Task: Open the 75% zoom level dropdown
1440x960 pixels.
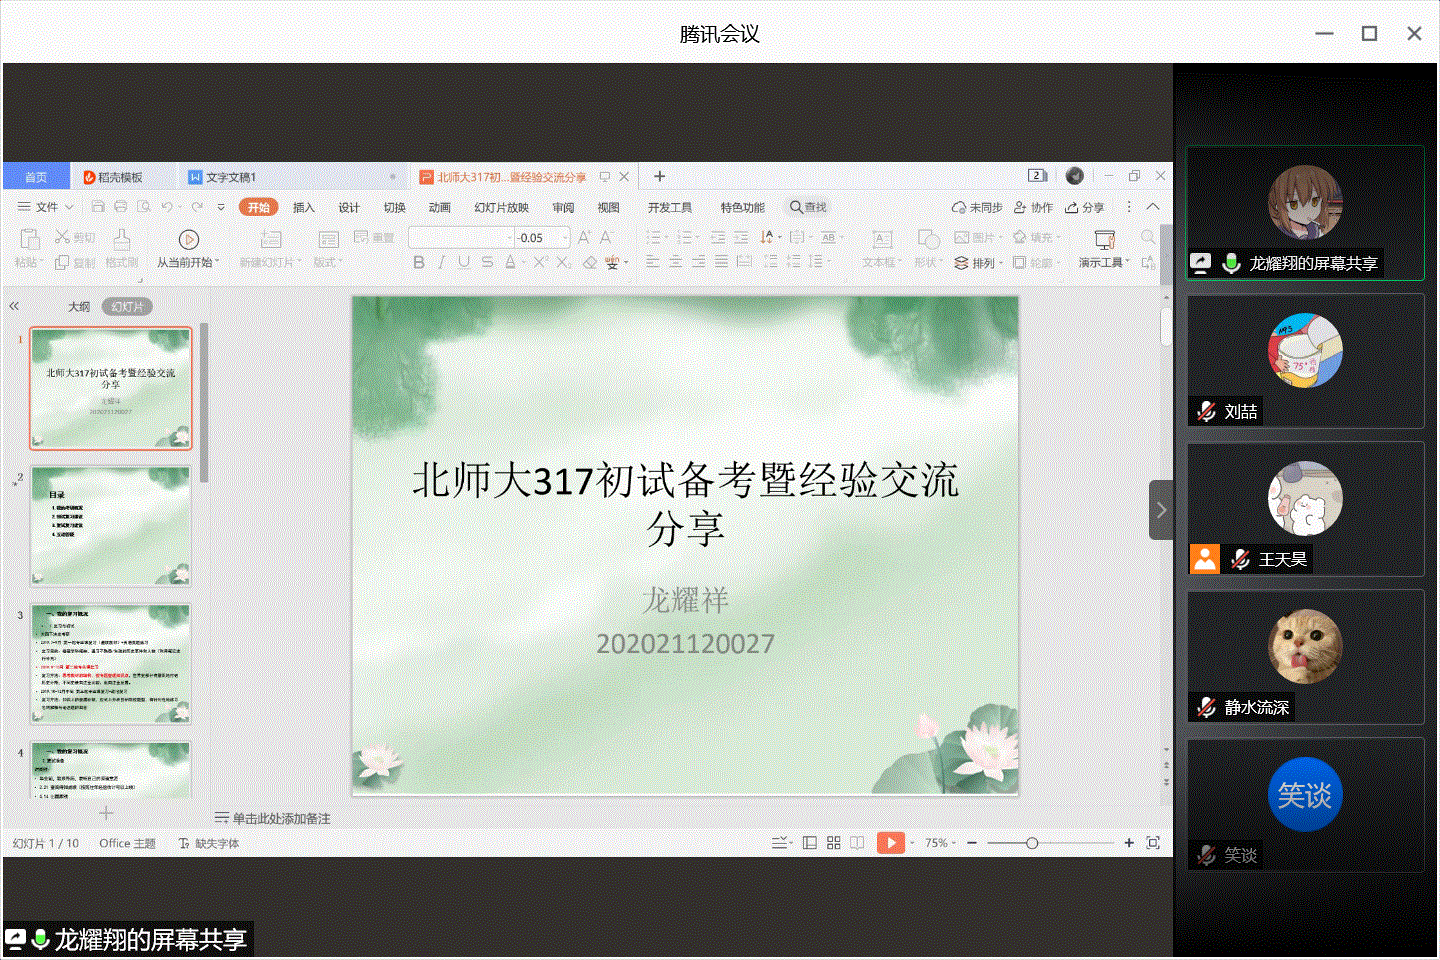Action: tap(940, 843)
